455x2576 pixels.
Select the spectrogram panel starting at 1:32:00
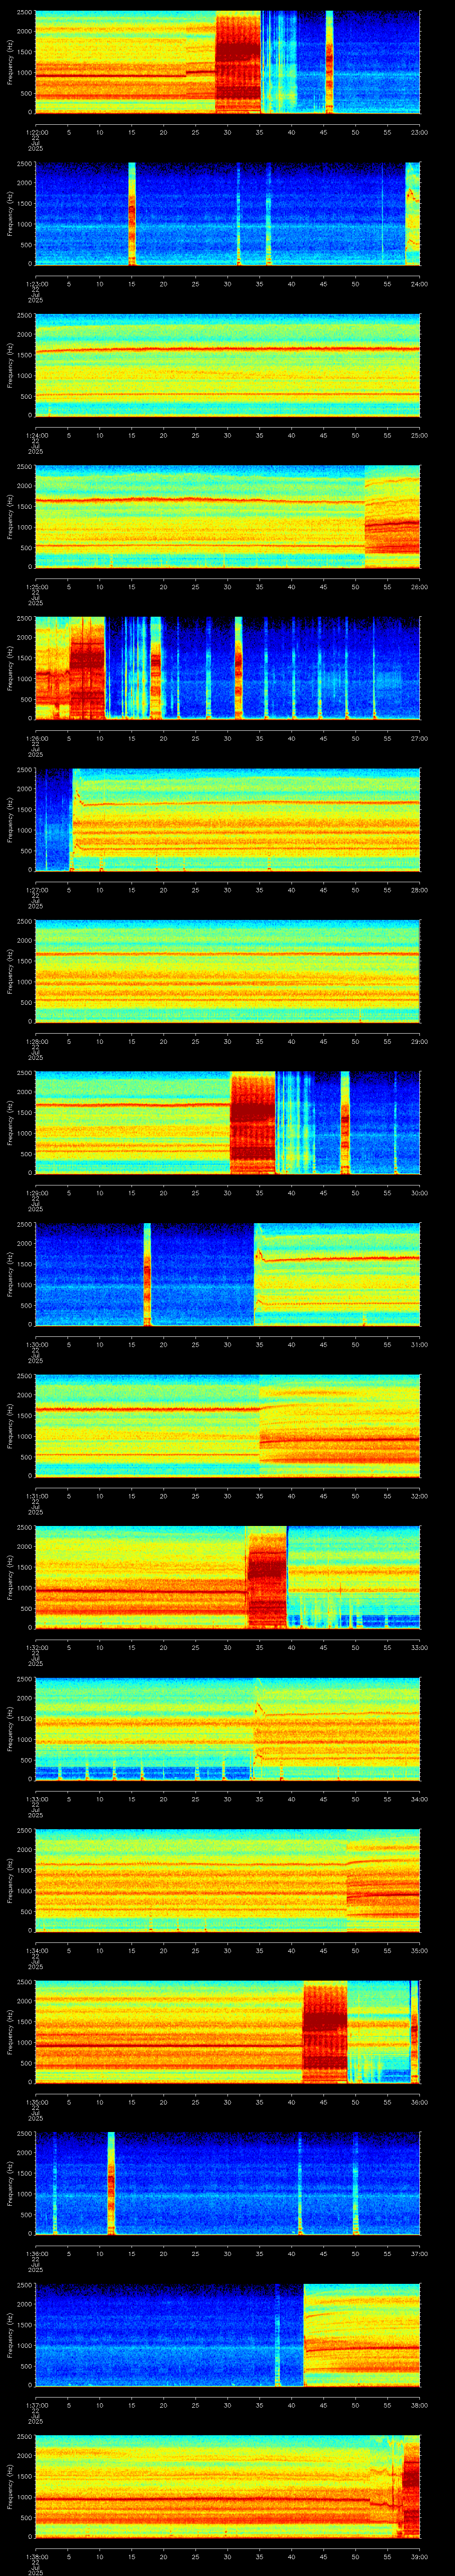227,1577
